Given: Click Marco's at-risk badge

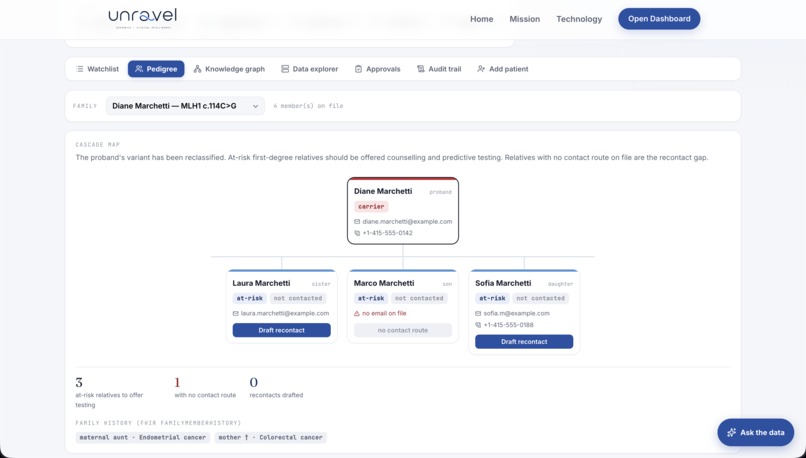Looking at the screenshot, I should [x=371, y=298].
